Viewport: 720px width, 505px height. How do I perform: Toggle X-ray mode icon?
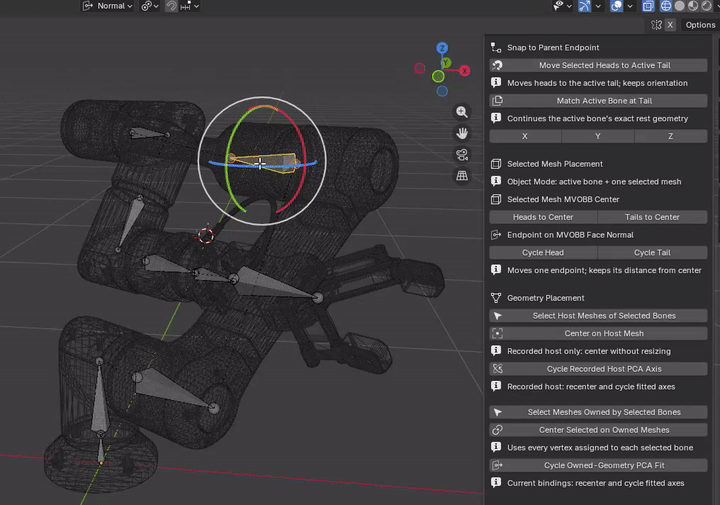648,6
